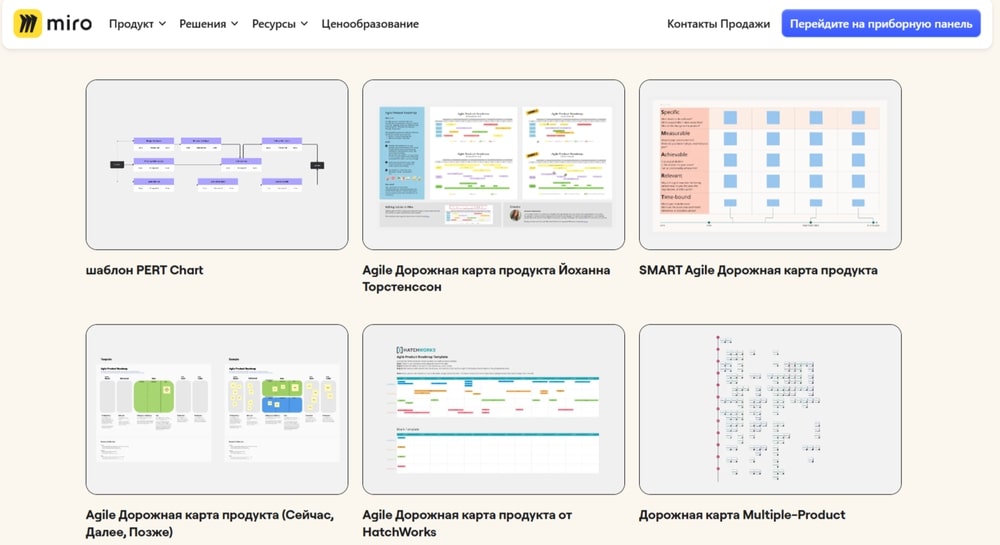Go to Ценообразование page
The height and width of the screenshot is (545, 1000).
[x=370, y=24]
